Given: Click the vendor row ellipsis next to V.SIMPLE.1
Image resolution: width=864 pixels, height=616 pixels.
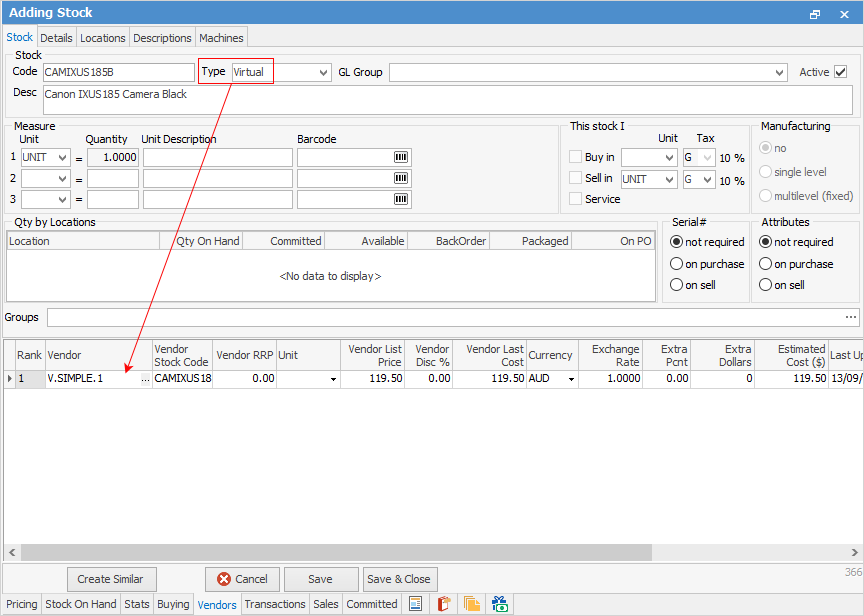Looking at the screenshot, I should click(143, 378).
